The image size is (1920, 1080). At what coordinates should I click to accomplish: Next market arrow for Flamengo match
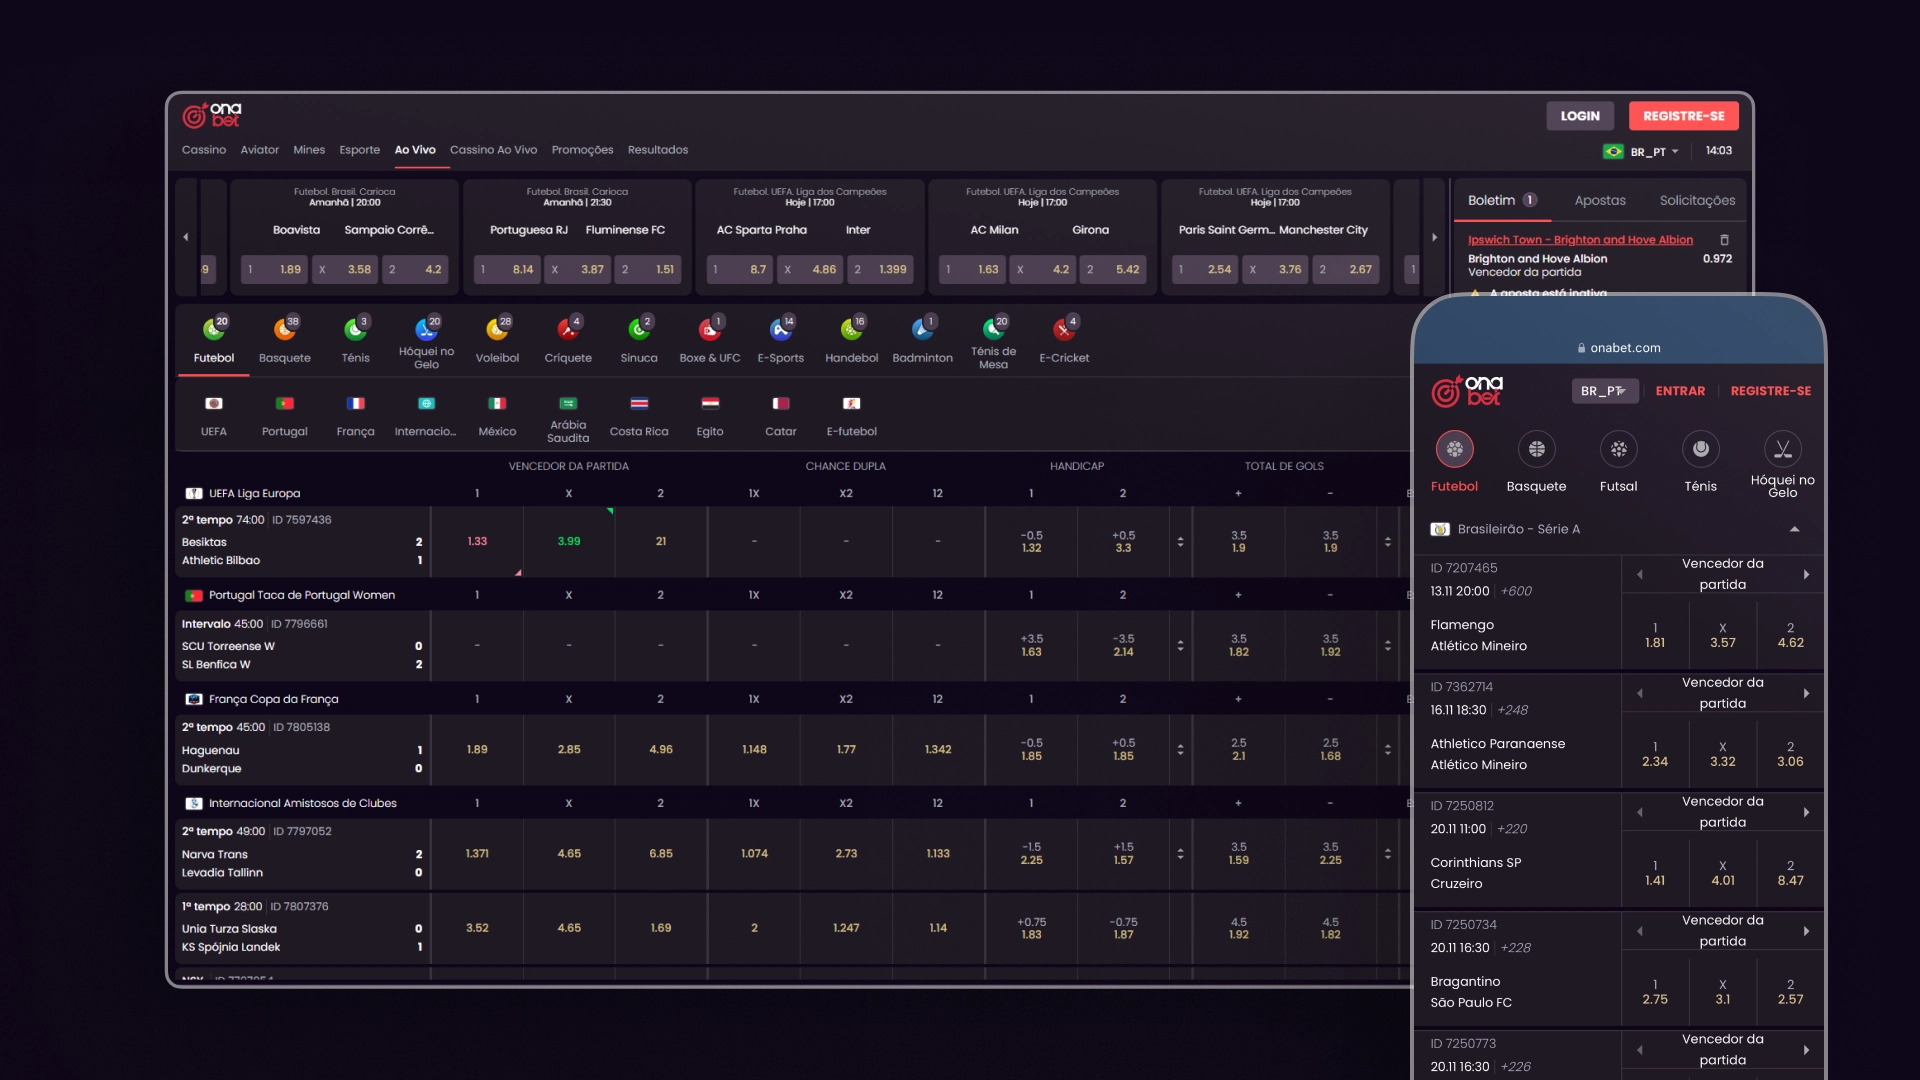coord(1806,574)
